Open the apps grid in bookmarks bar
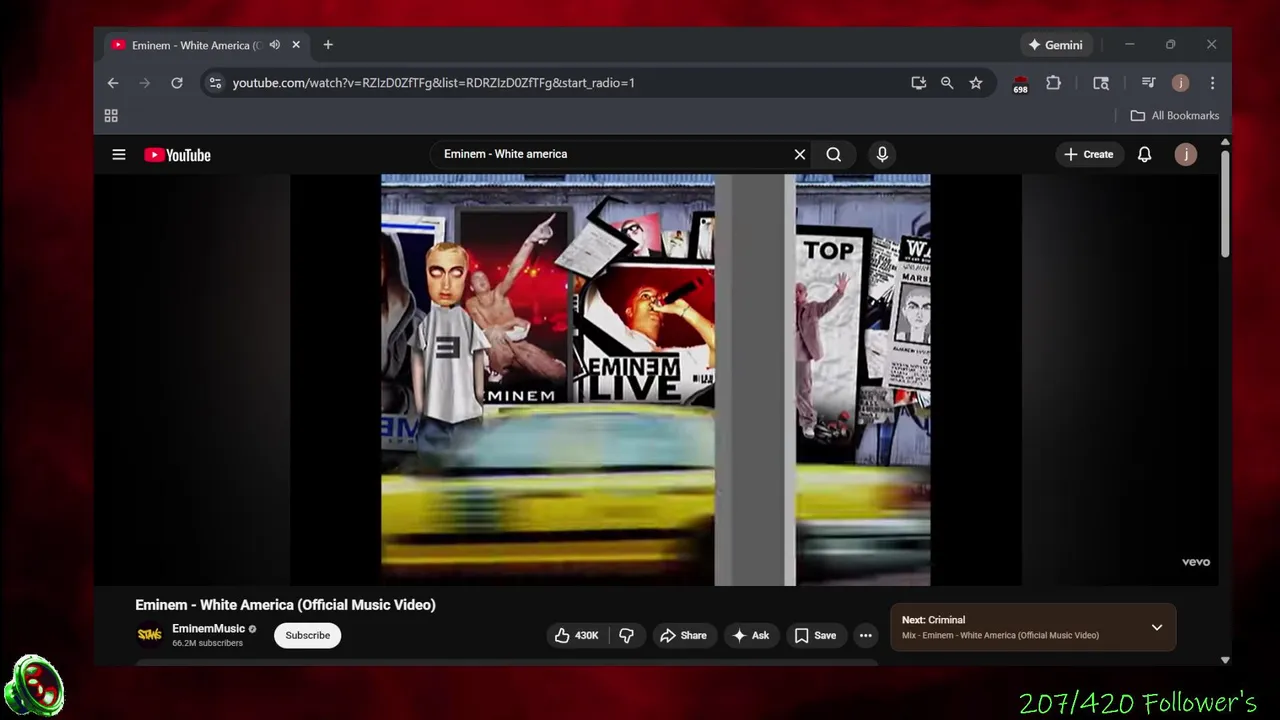 point(111,116)
